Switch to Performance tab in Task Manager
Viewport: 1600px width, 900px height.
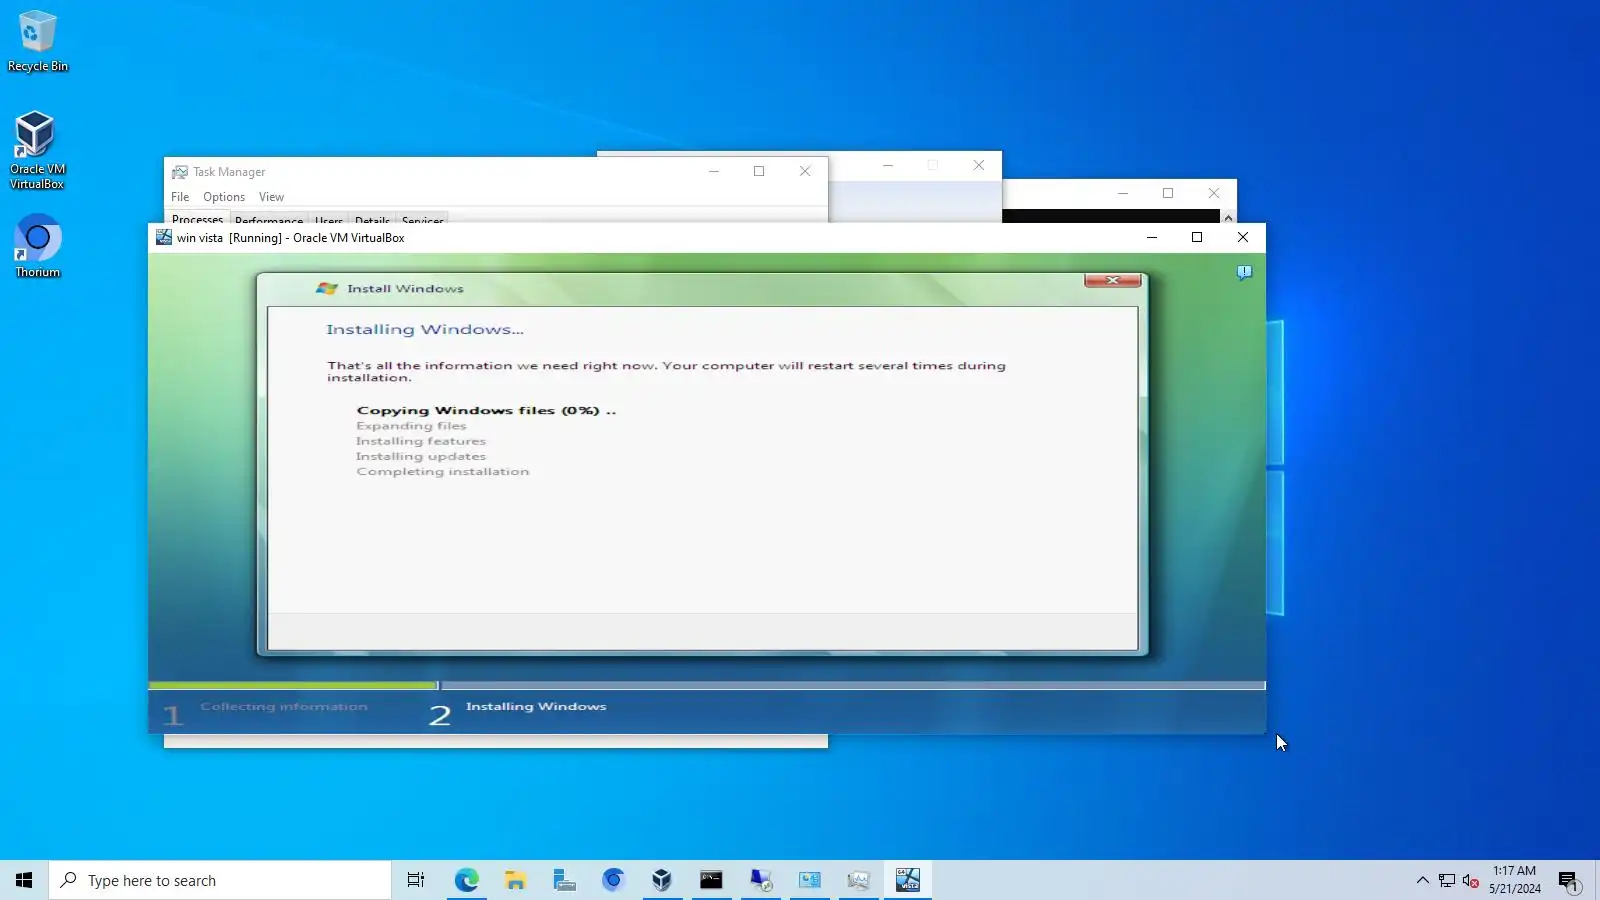pos(269,219)
